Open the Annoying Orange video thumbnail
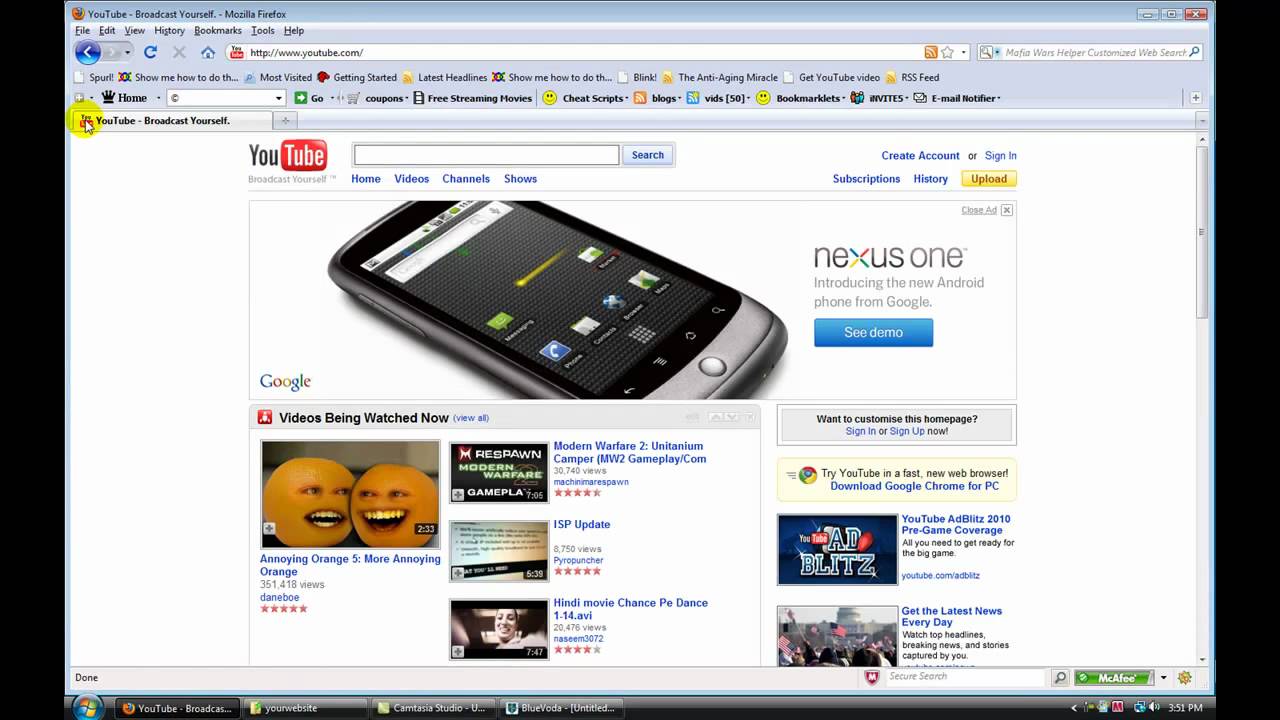Image resolution: width=1280 pixels, height=720 pixels. [350, 494]
